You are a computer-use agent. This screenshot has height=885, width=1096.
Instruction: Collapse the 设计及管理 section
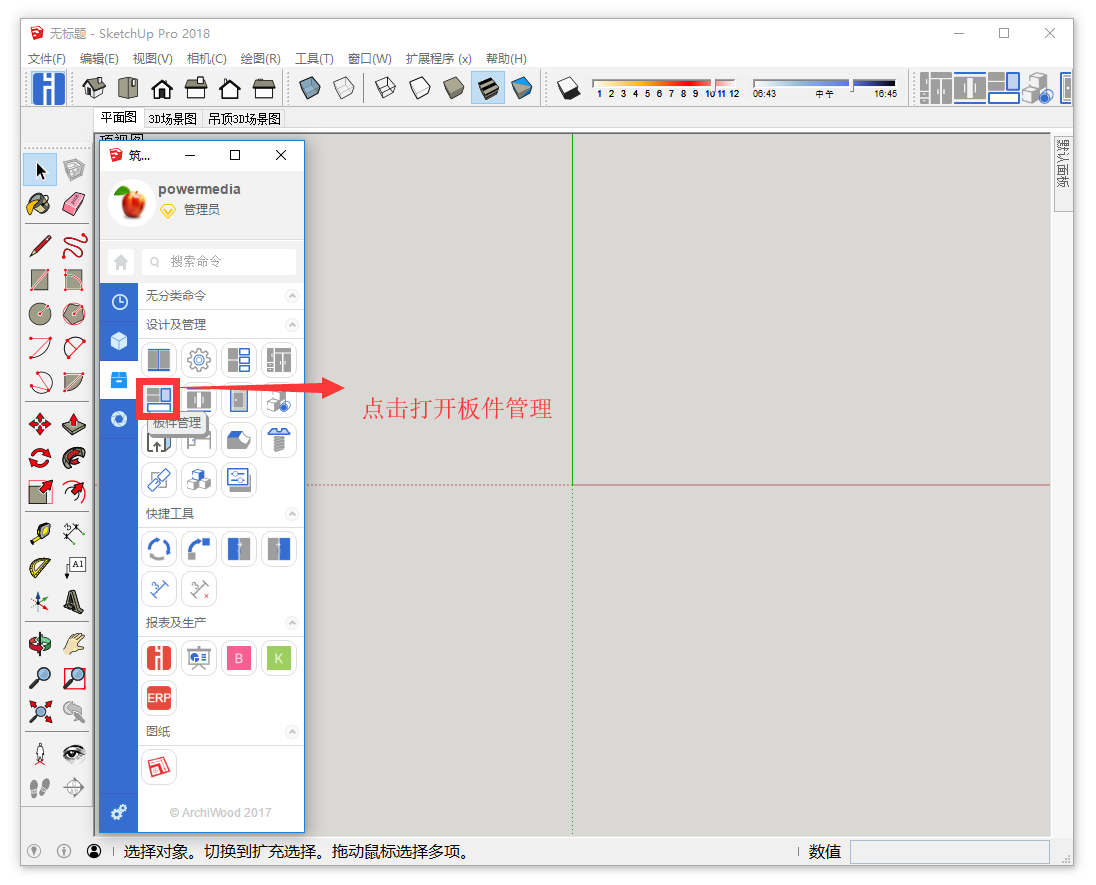291,324
